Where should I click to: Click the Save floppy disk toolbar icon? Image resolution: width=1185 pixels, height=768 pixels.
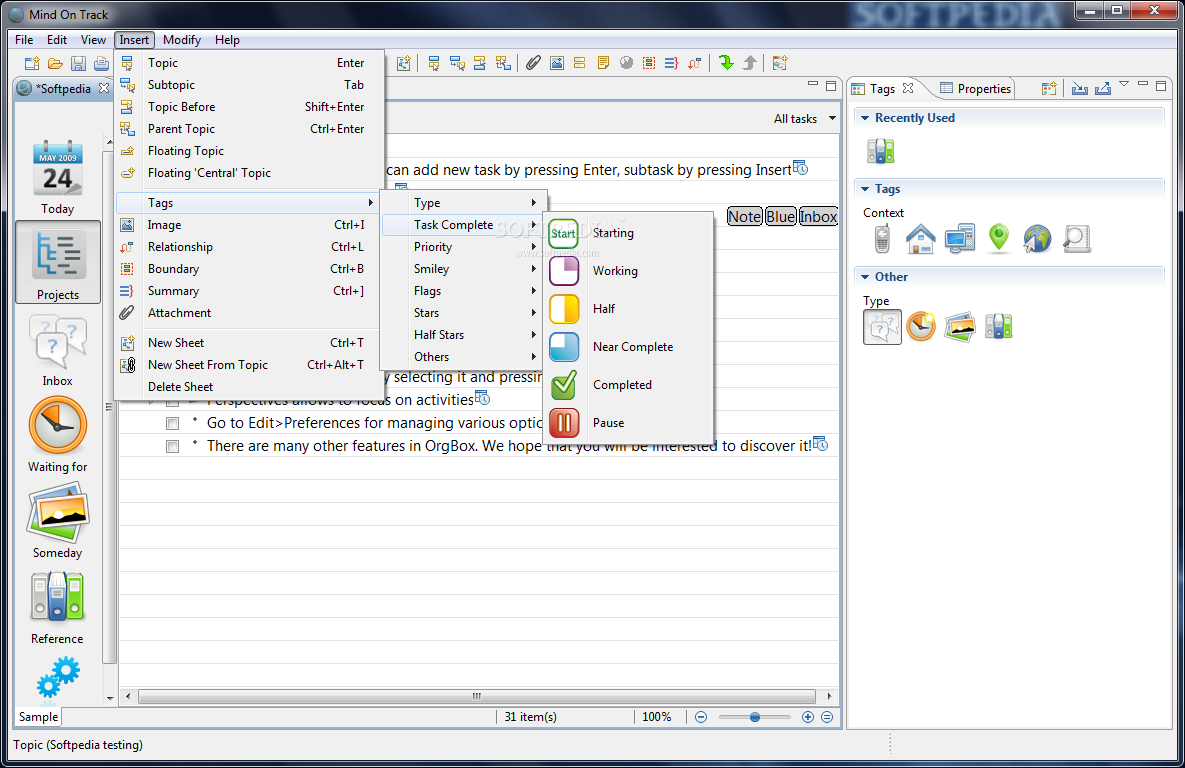click(x=78, y=63)
